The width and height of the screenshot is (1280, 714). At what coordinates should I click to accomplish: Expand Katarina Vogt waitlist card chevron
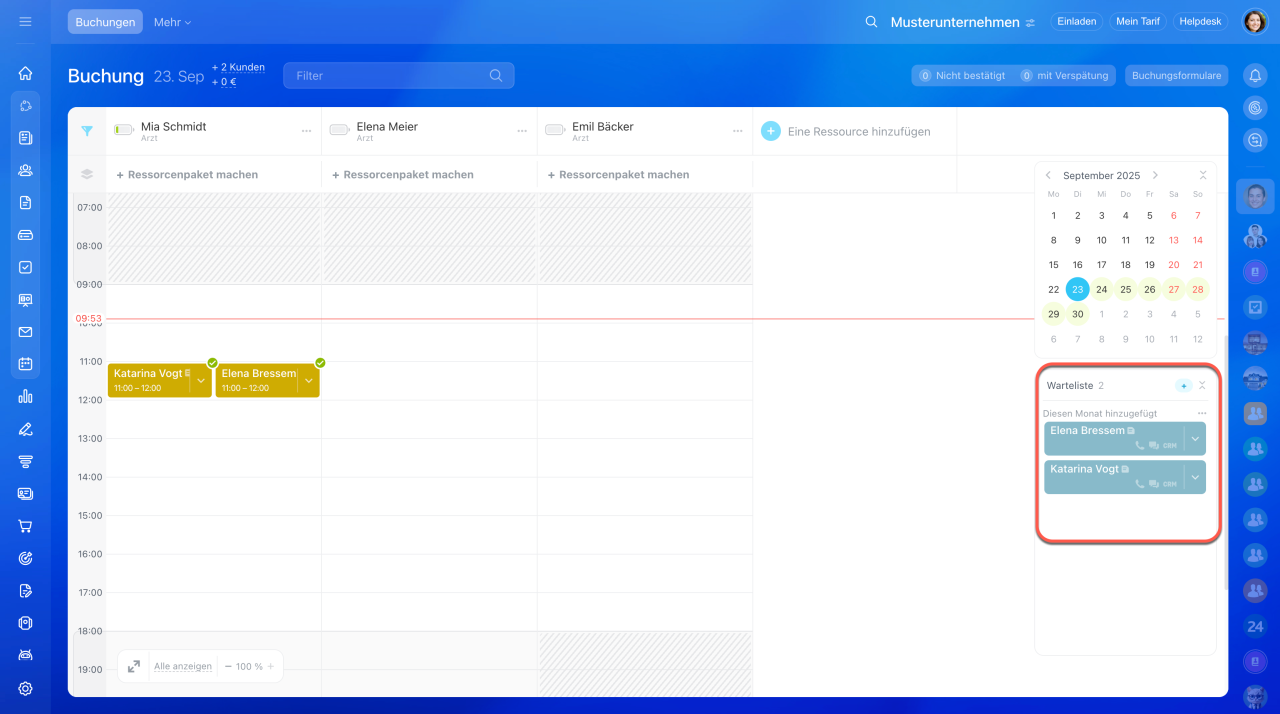[1195, 477]
